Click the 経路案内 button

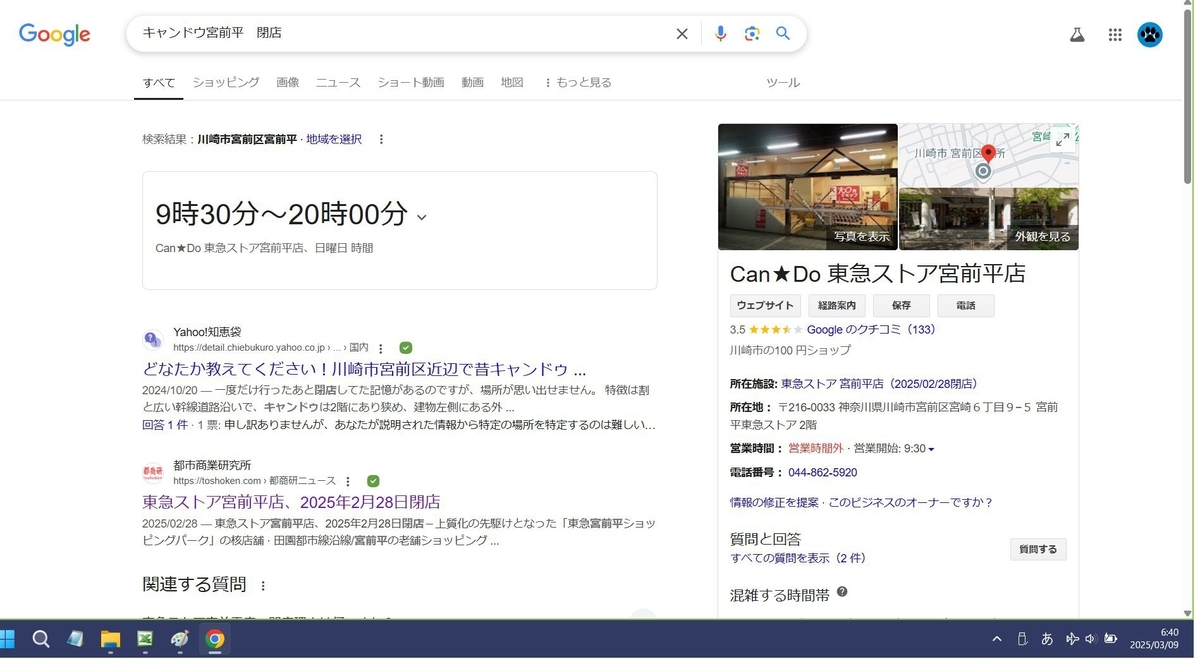(x=837, y=306)
